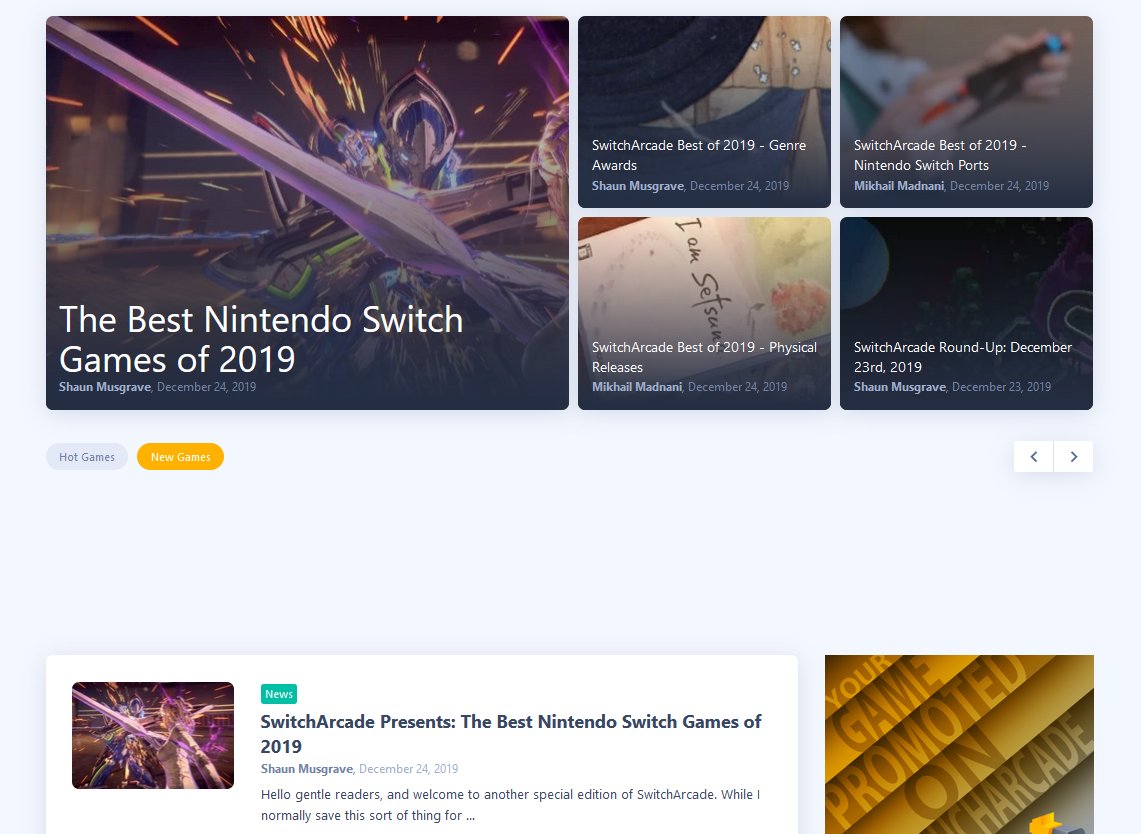Image resolution: width=1141 pixels, height=834 pixels.
Task: Click the Your Game Promoted on SwitchArcade banner
Action: (x=959, y=744)
